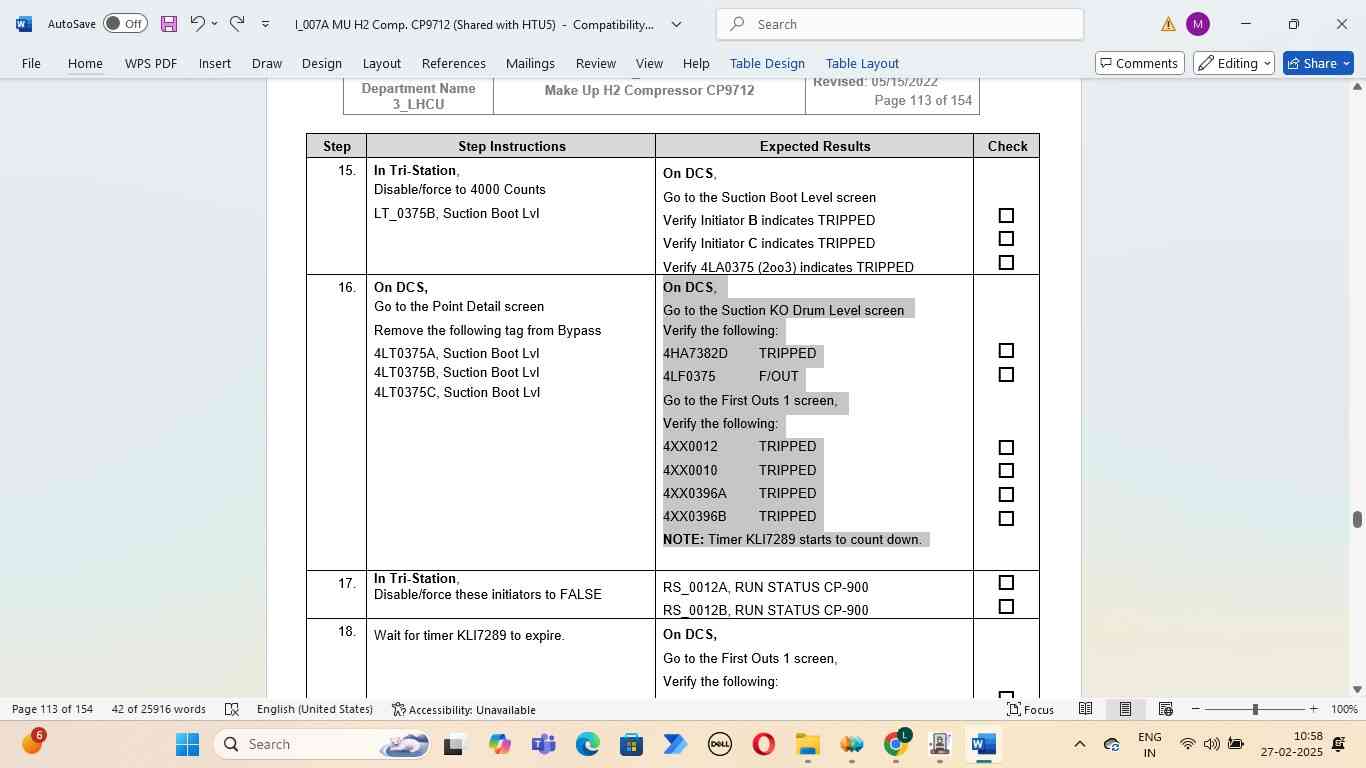
Task: Select the Table Design tab
Action: pos(767,63)
